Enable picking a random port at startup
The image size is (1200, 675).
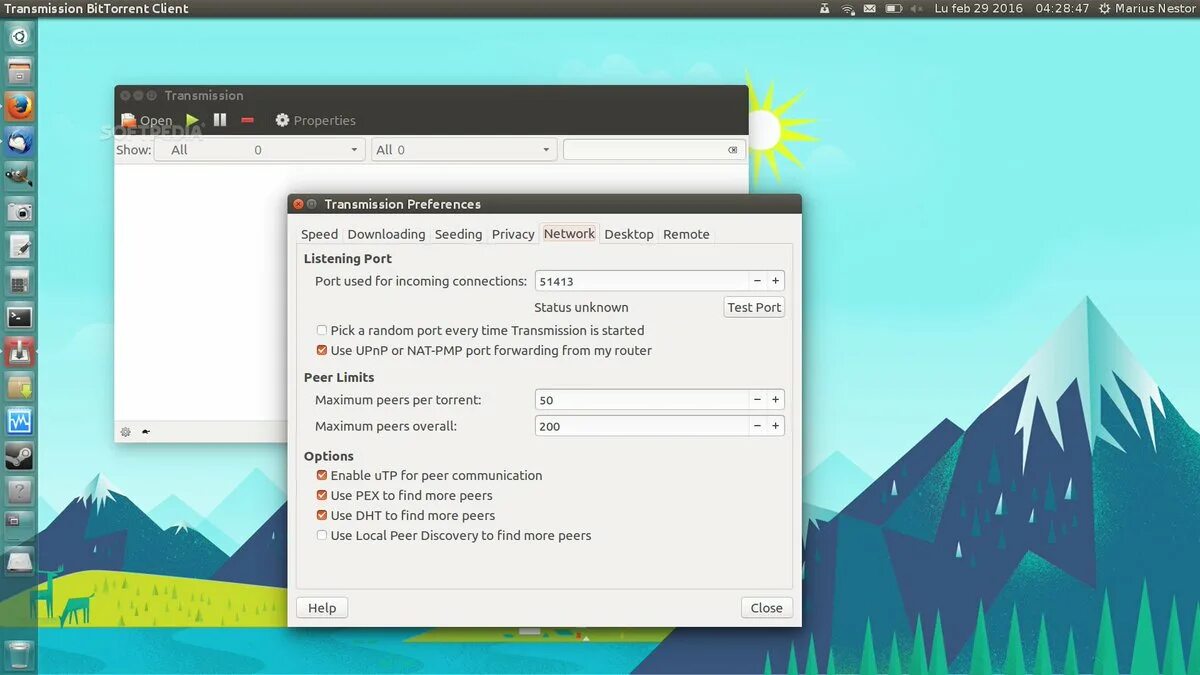(x=322, y=330)
